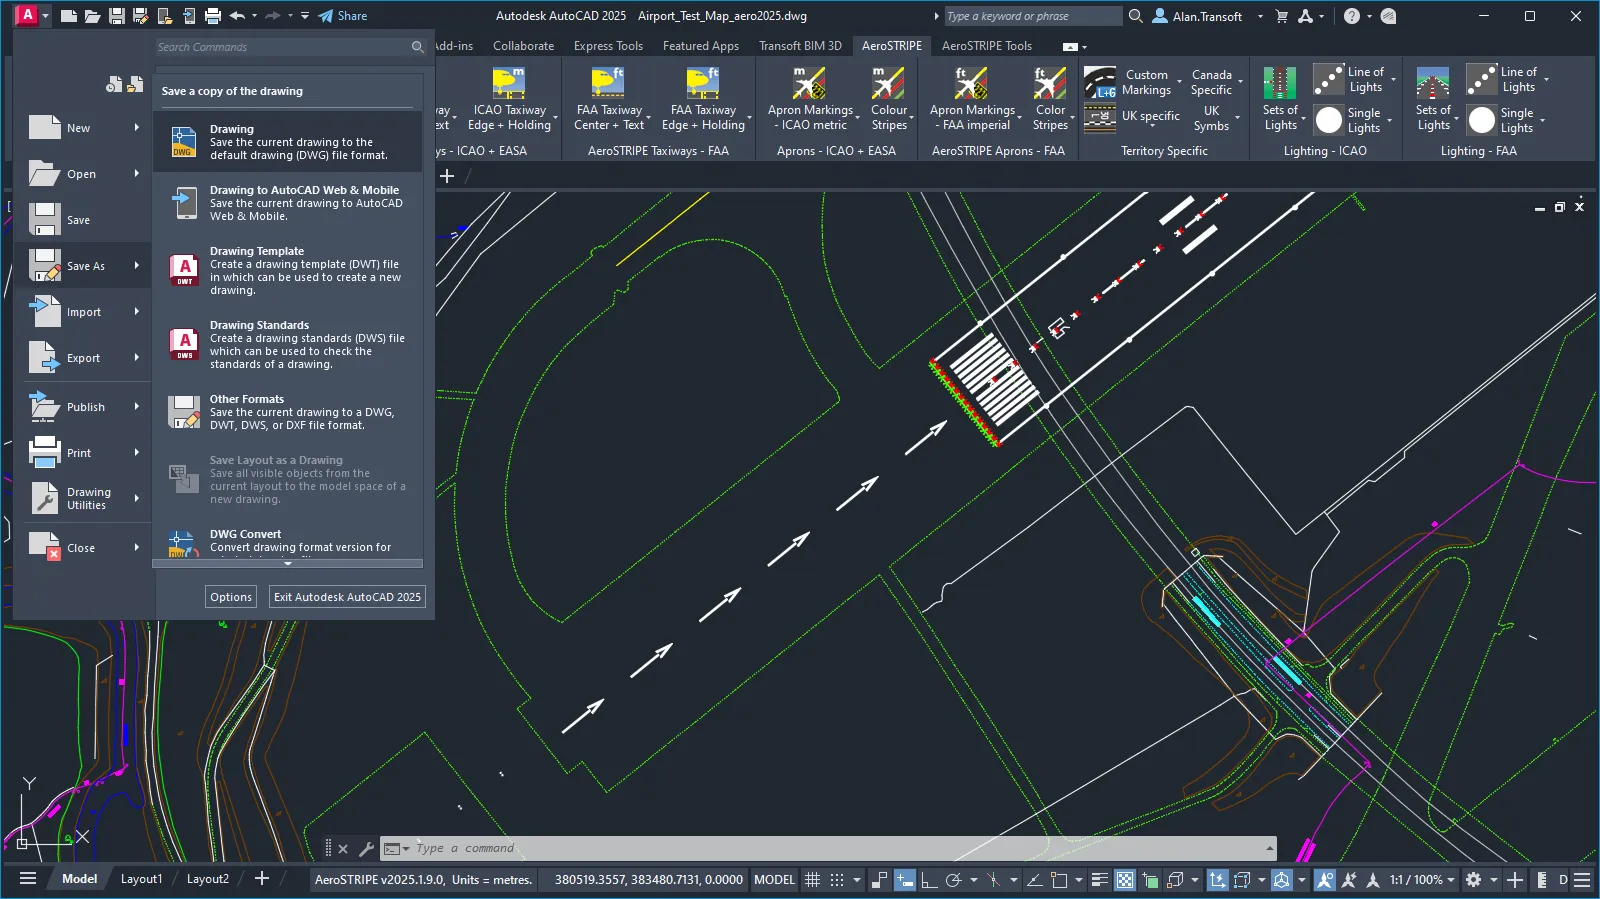Click the Undo arrow in quick access toolbar
Screen dimensions: 1600x899
pos(238,16)
